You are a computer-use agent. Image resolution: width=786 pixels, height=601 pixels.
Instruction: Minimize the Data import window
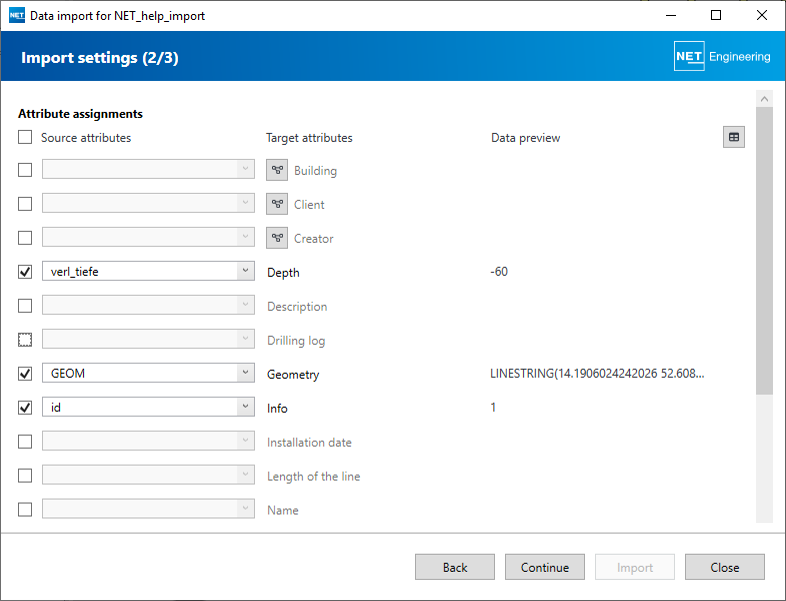click(x=671, y=16)
